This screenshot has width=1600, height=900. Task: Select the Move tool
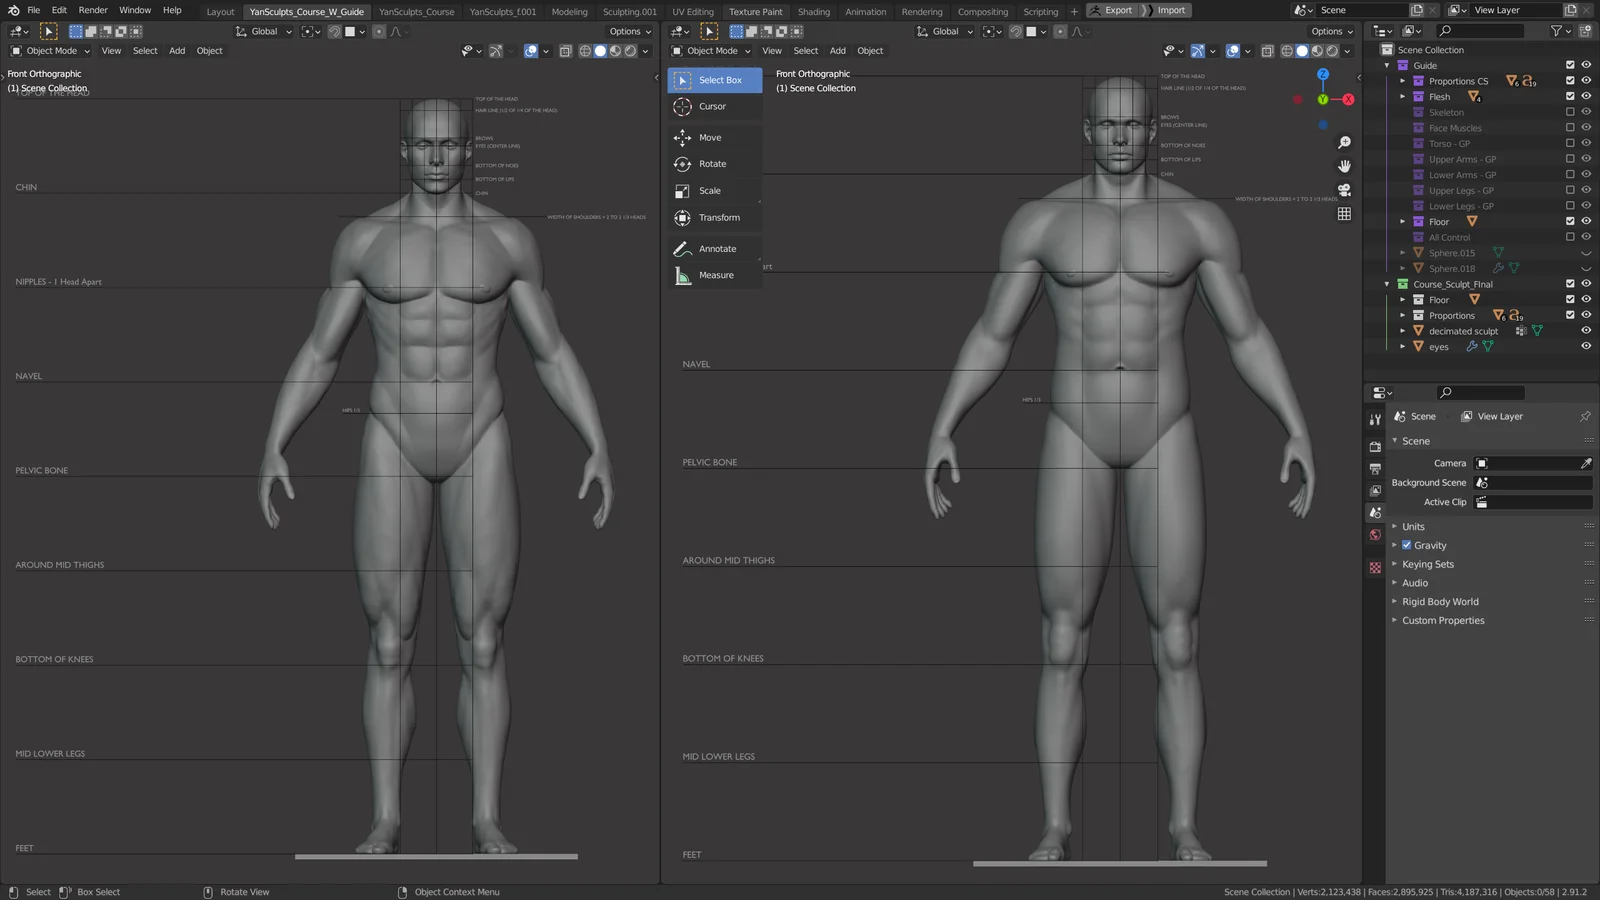click(709, 137)
